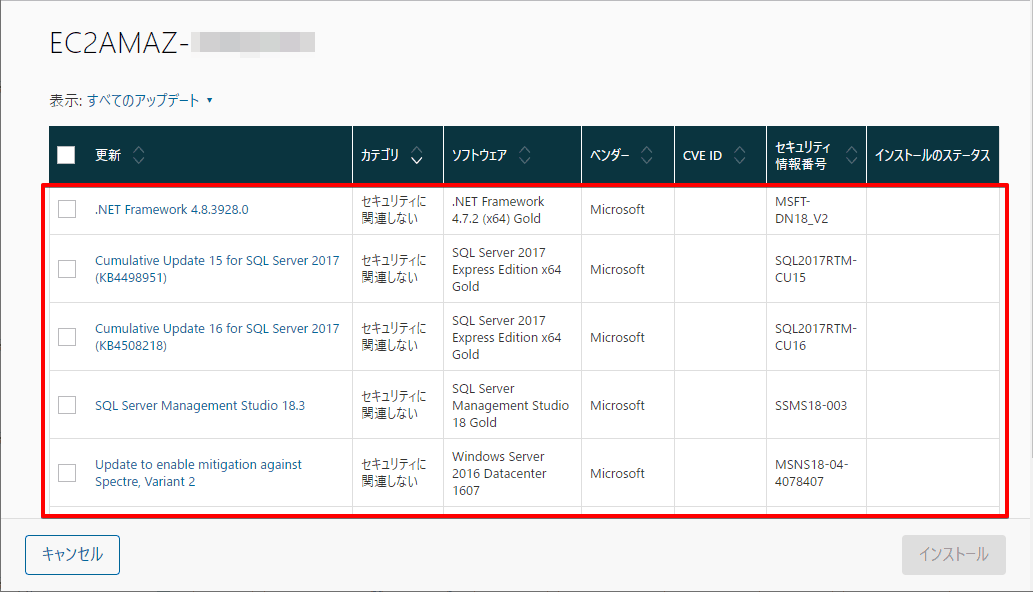Tick the select-all checkbox in the table header
This screenshot has width=1033, height=592.
pos(66,155)
